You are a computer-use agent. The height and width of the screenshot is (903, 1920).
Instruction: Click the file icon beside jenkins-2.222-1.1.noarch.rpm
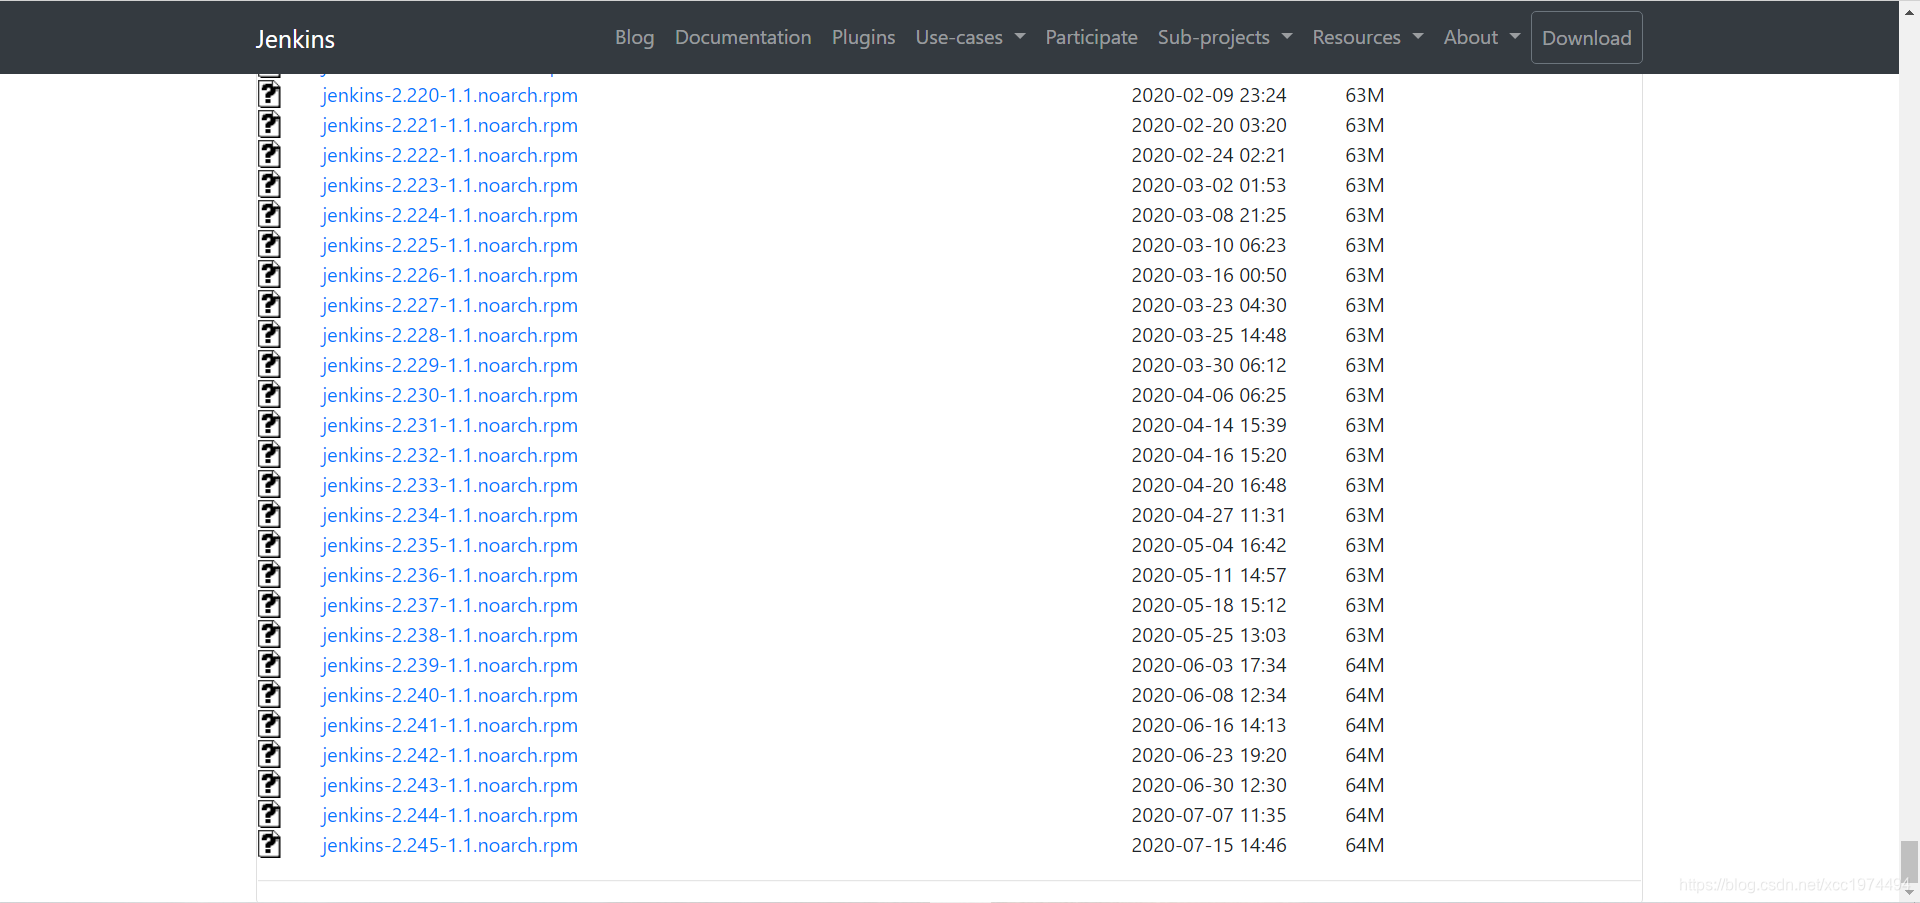[269, 155]
